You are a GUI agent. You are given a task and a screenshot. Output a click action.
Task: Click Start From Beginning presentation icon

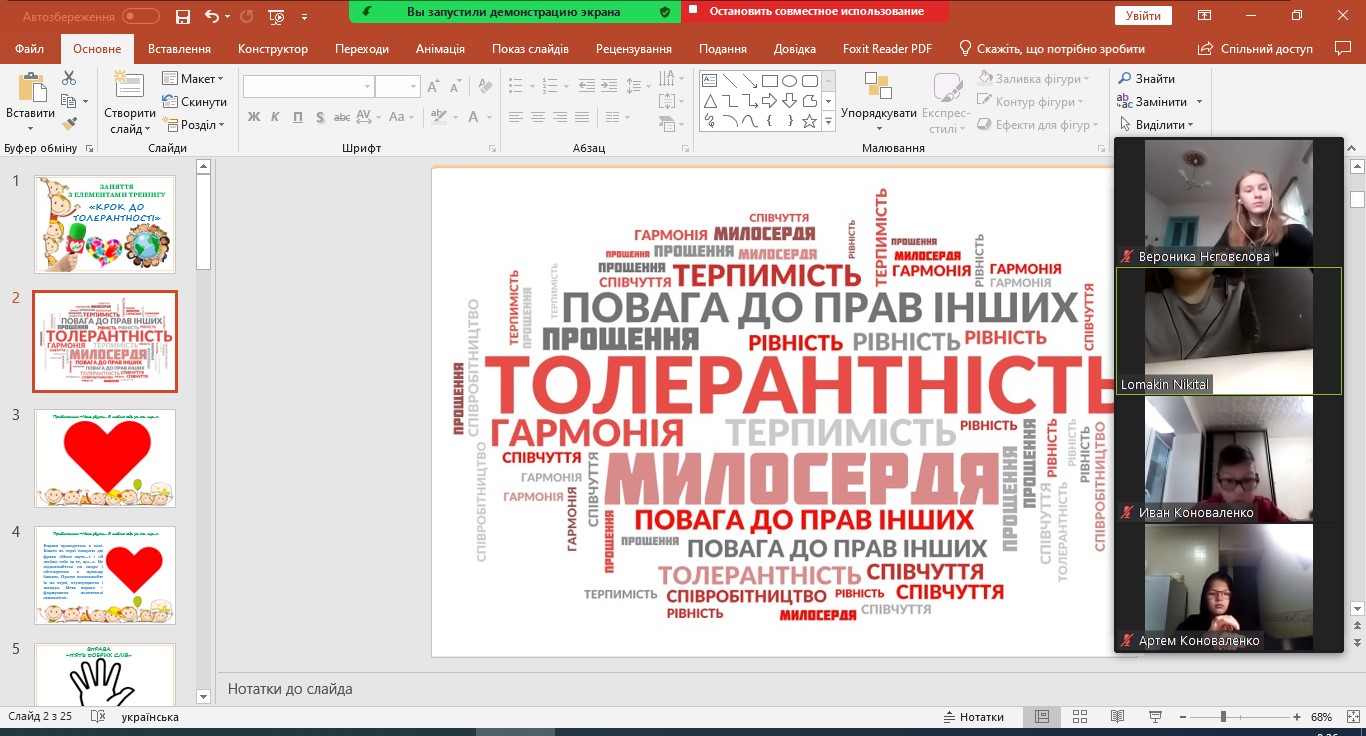(277, 17)
